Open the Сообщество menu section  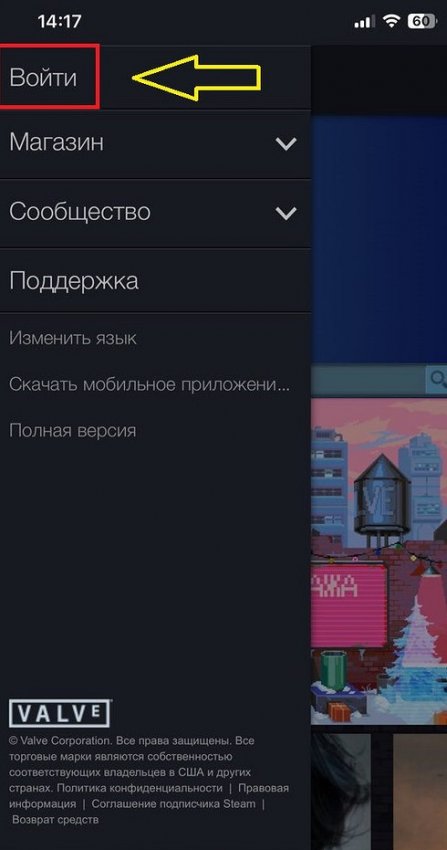click(x=155, y=212)
